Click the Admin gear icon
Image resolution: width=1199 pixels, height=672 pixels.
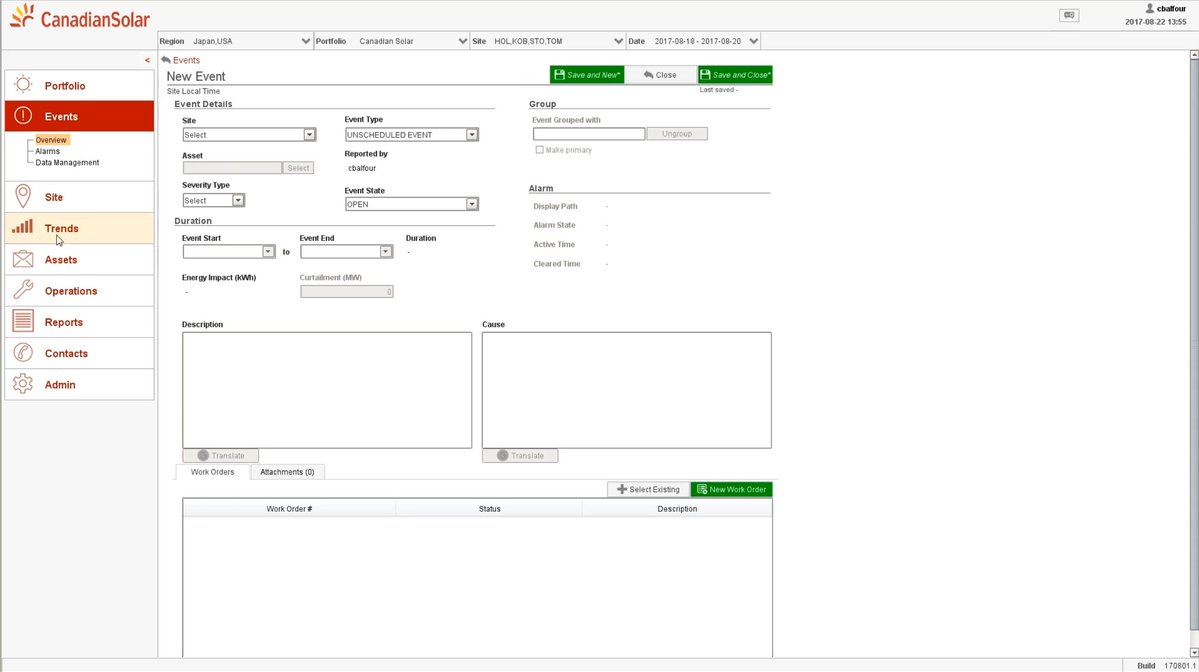[23, 384]
